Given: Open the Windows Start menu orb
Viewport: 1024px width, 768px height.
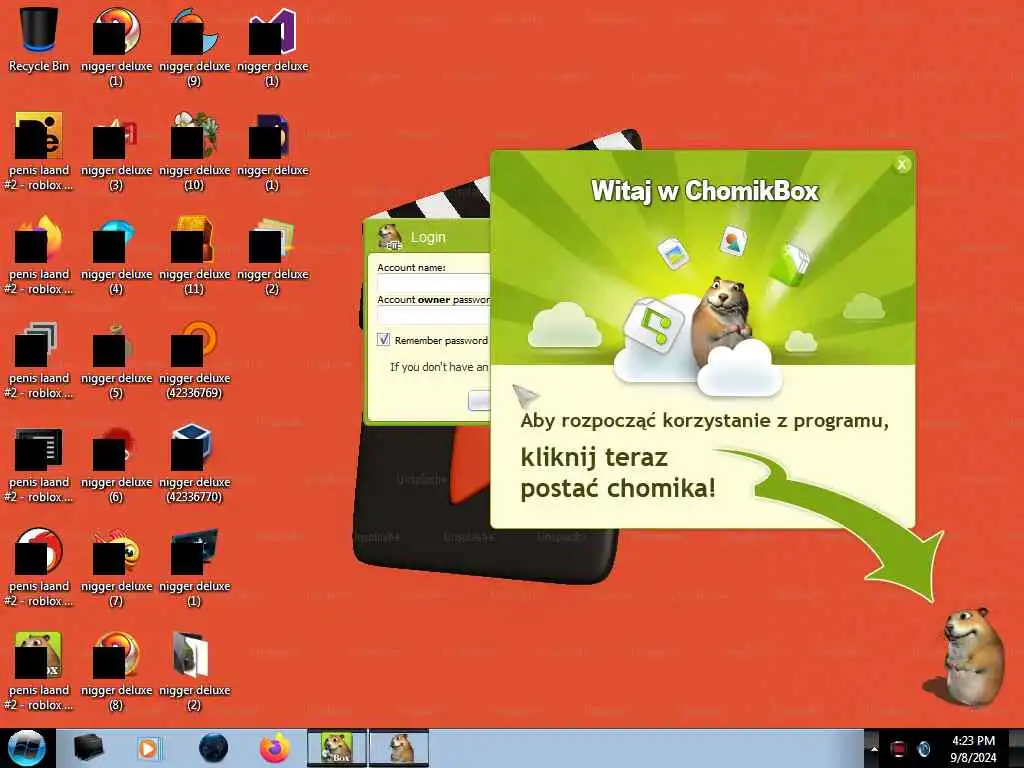Looking at the screenshot, I should coord(26,748).
